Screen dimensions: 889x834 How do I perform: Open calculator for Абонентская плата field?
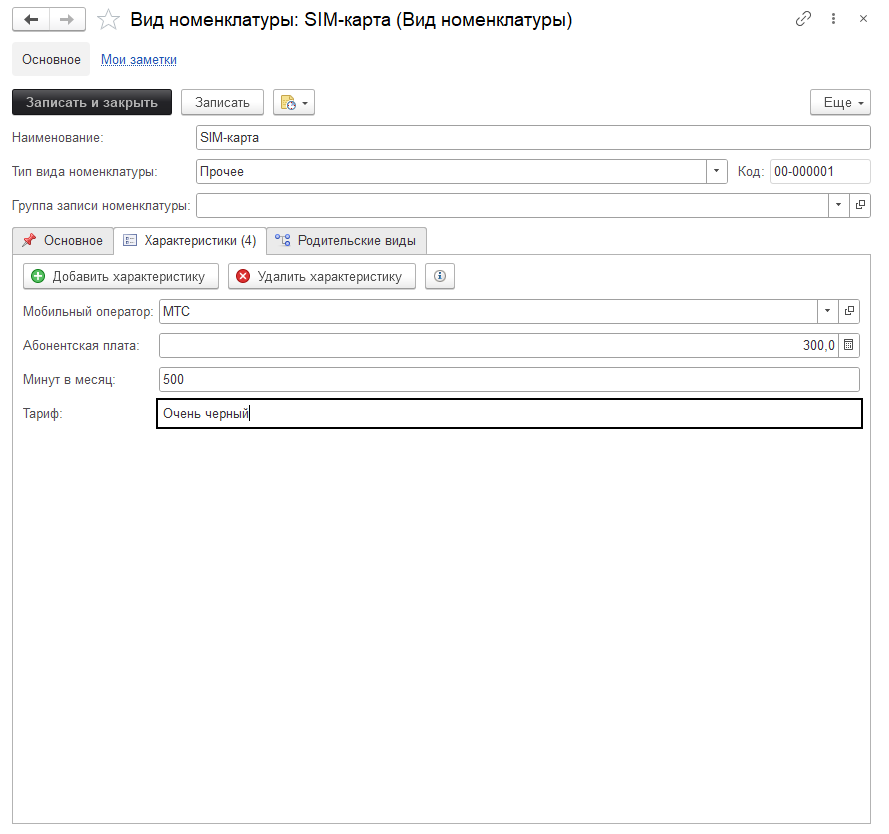[849, 345]
